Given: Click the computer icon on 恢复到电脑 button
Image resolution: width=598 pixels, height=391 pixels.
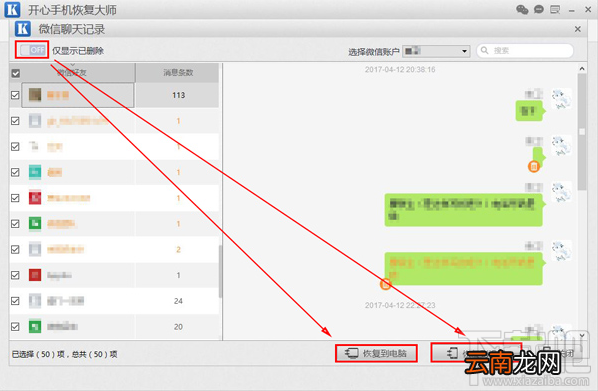Looking at the screenshot, I should (352, 353).
